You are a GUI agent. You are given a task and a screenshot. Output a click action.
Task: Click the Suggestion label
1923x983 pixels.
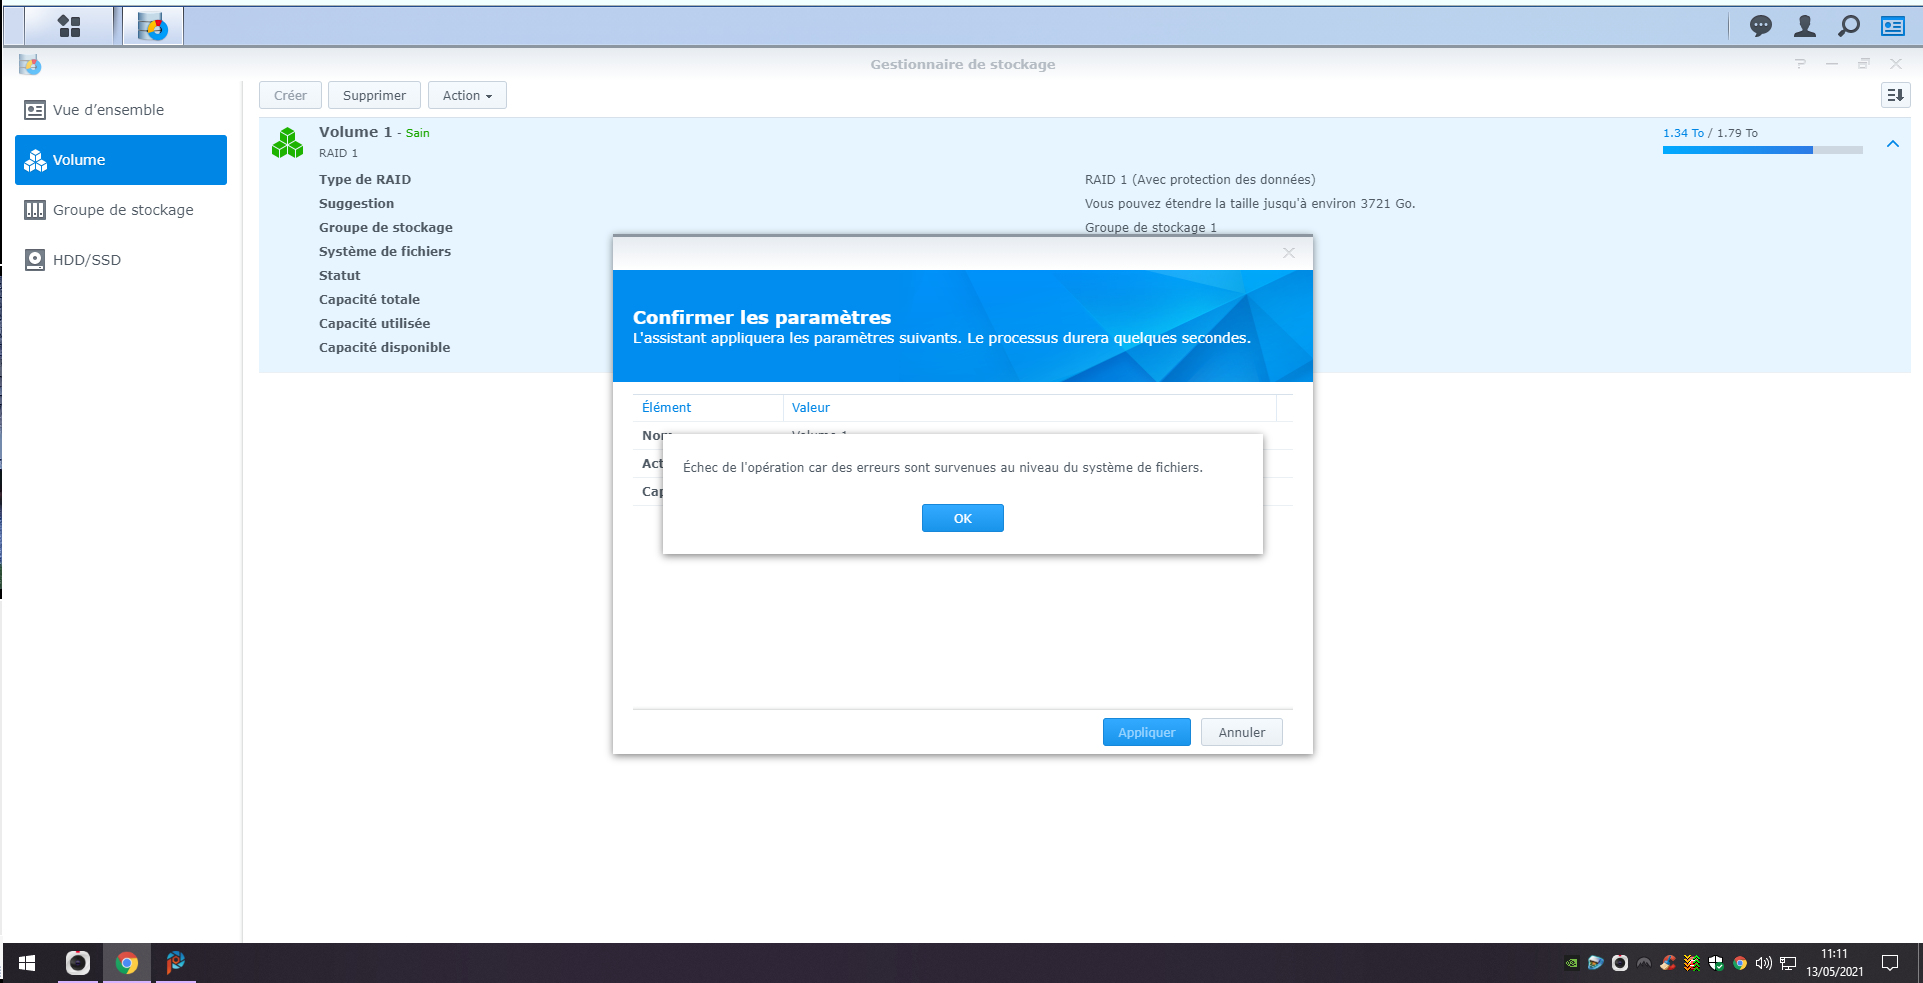(x=356, y=204)
